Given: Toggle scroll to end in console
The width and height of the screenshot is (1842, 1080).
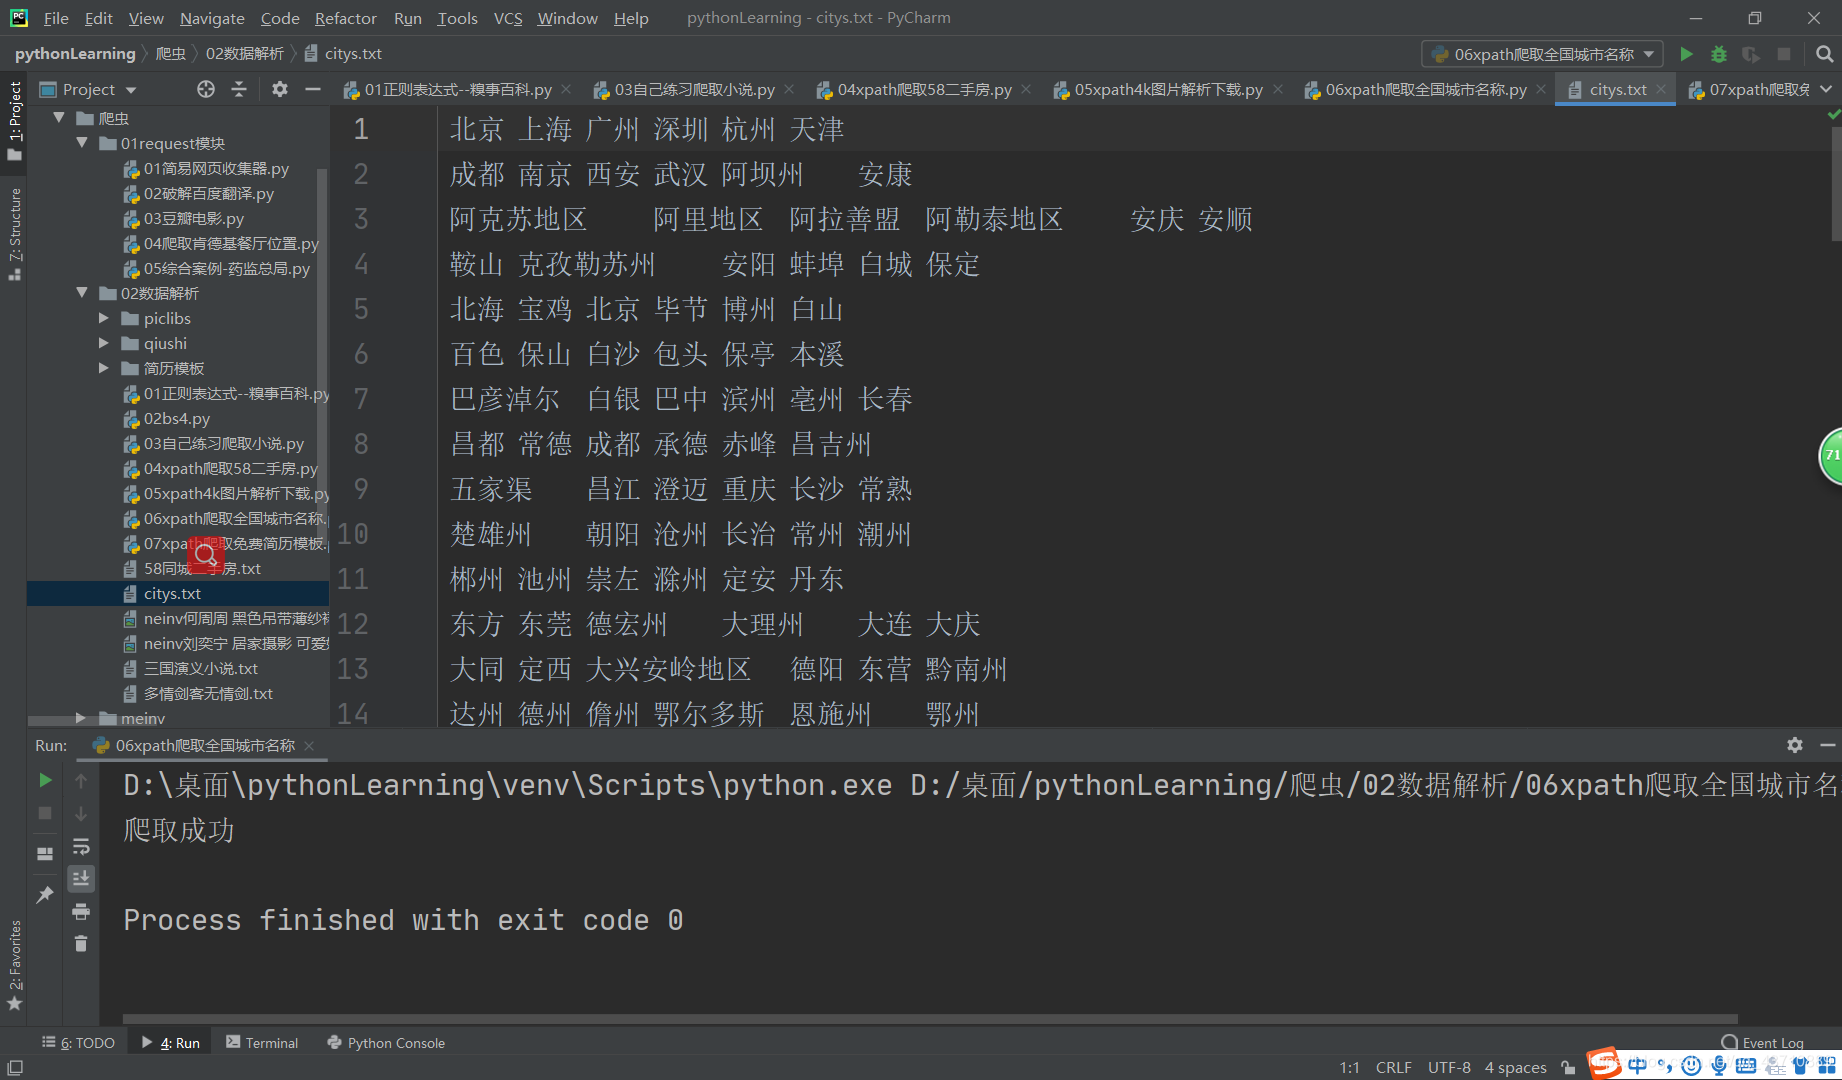Looking at the screenshot, I should (81, 879).
